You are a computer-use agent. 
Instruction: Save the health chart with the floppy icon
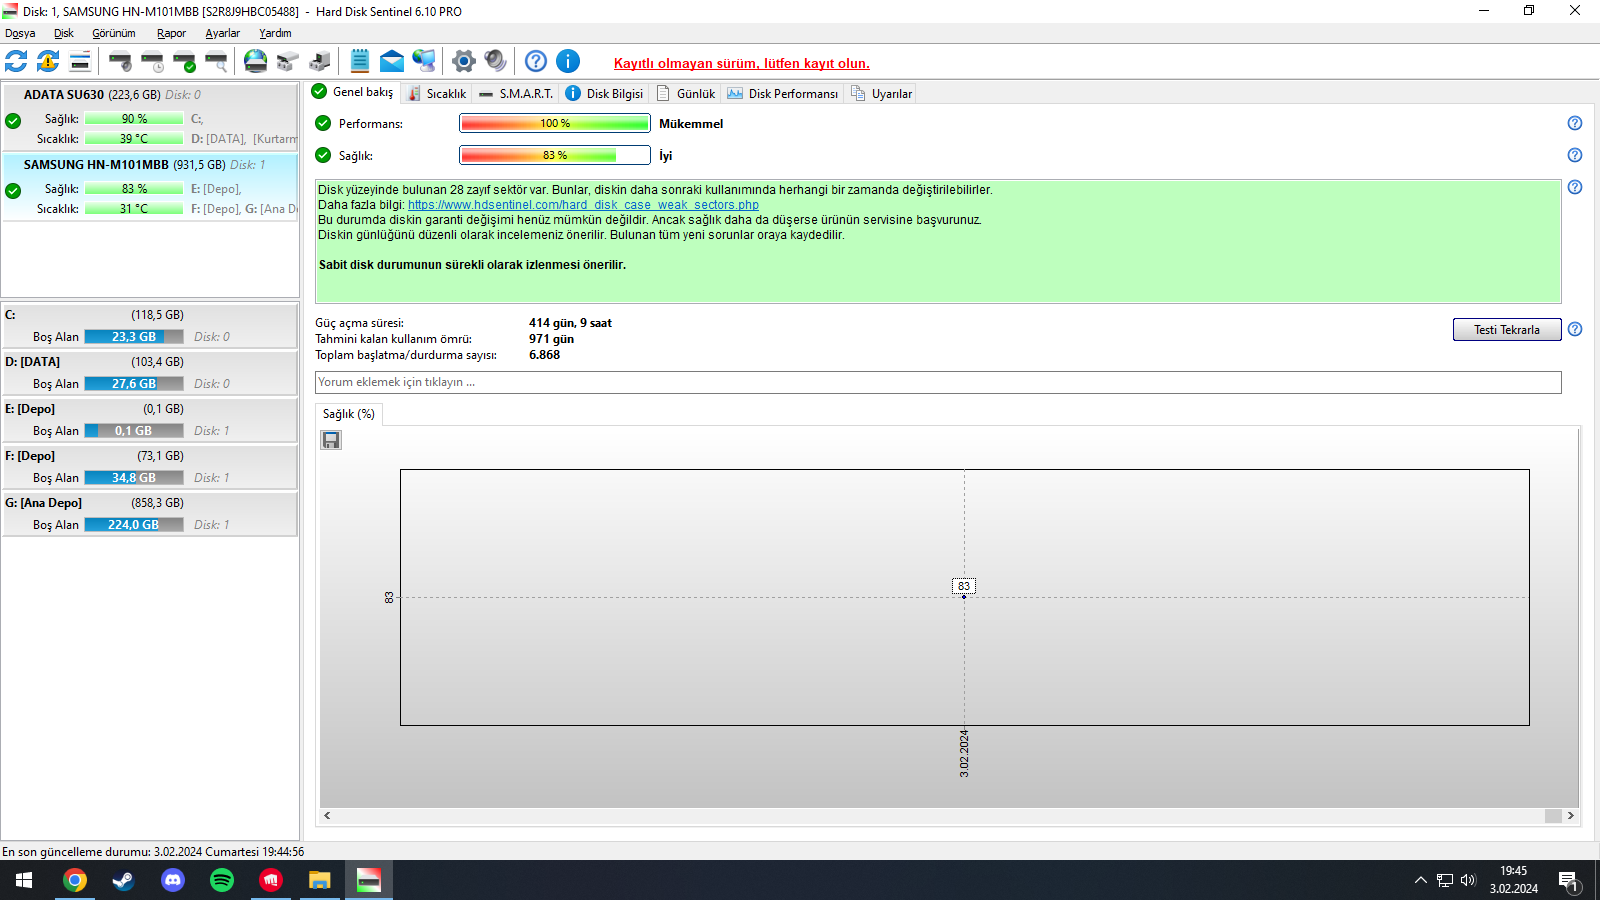tap(331, 440)
